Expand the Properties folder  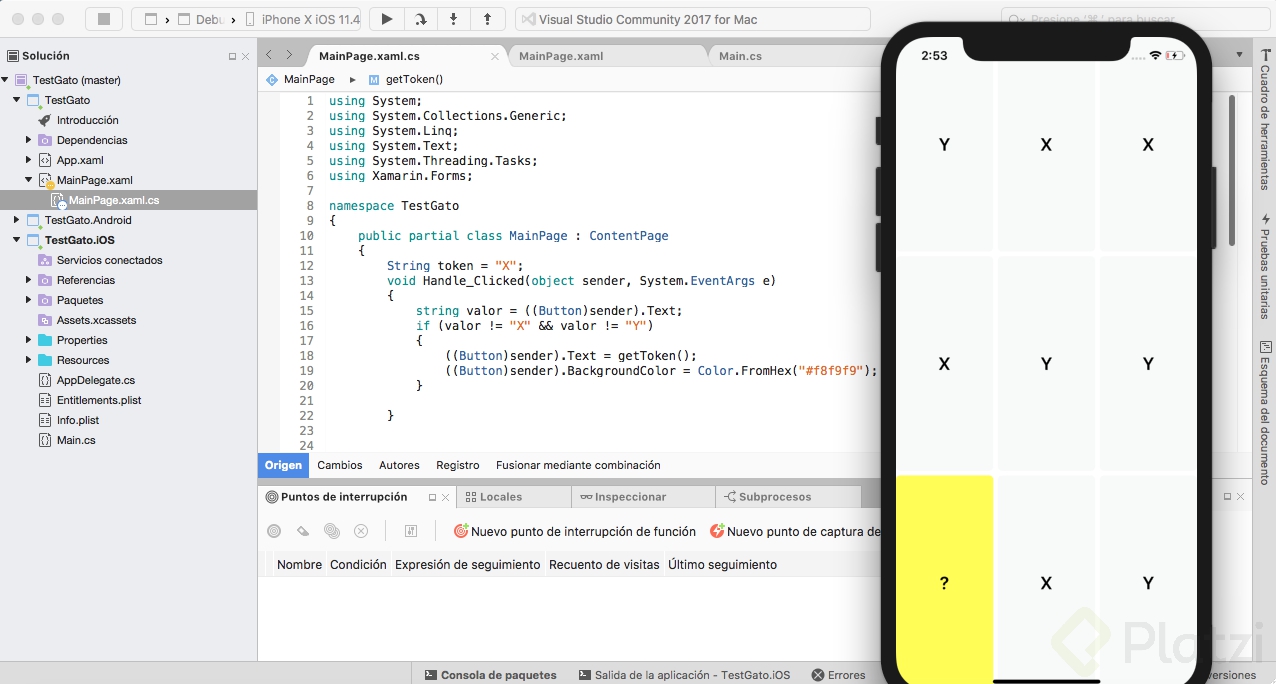tap(29, 340)
